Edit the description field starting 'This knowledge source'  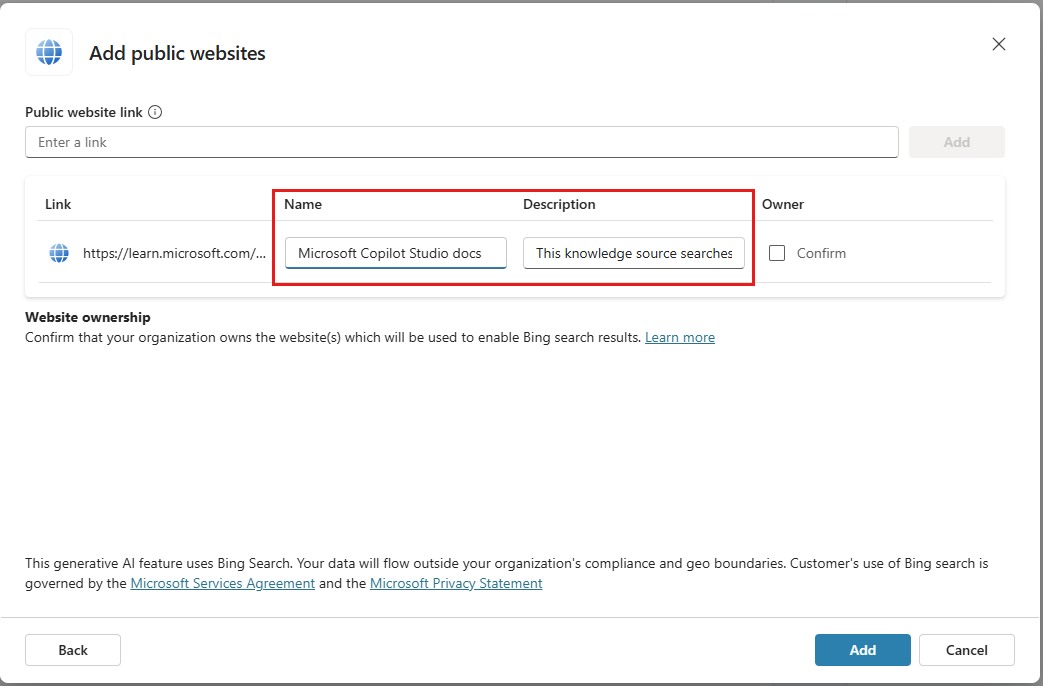pos(634,253)
